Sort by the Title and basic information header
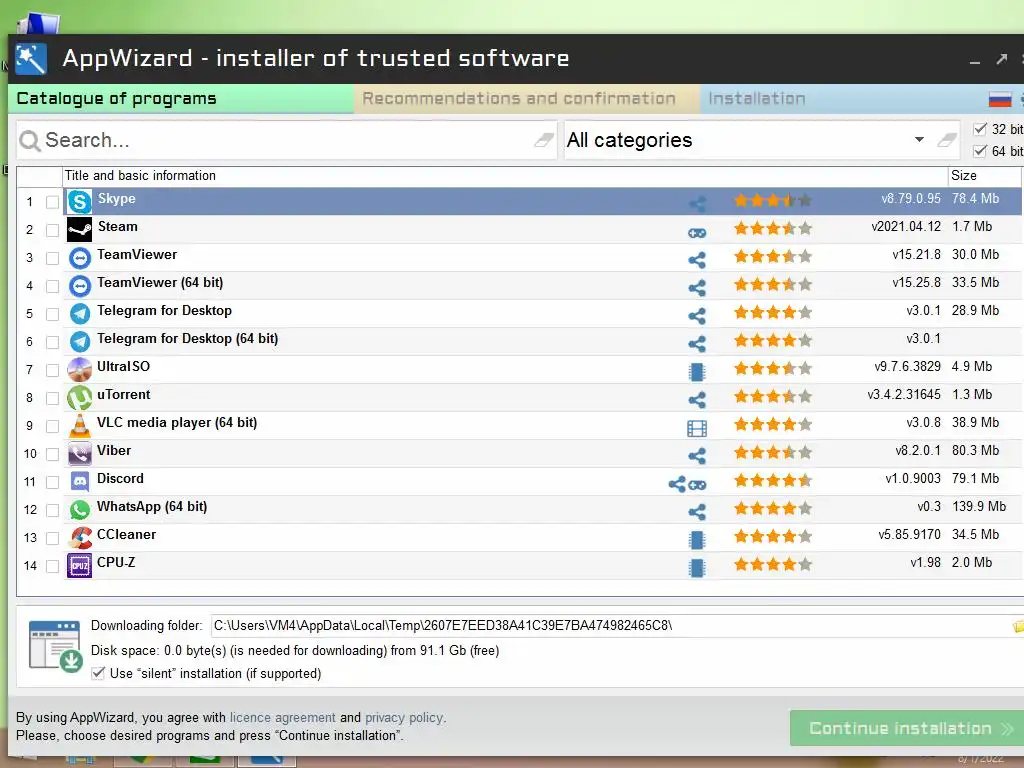1024x768 pixels. coord(505,176)
